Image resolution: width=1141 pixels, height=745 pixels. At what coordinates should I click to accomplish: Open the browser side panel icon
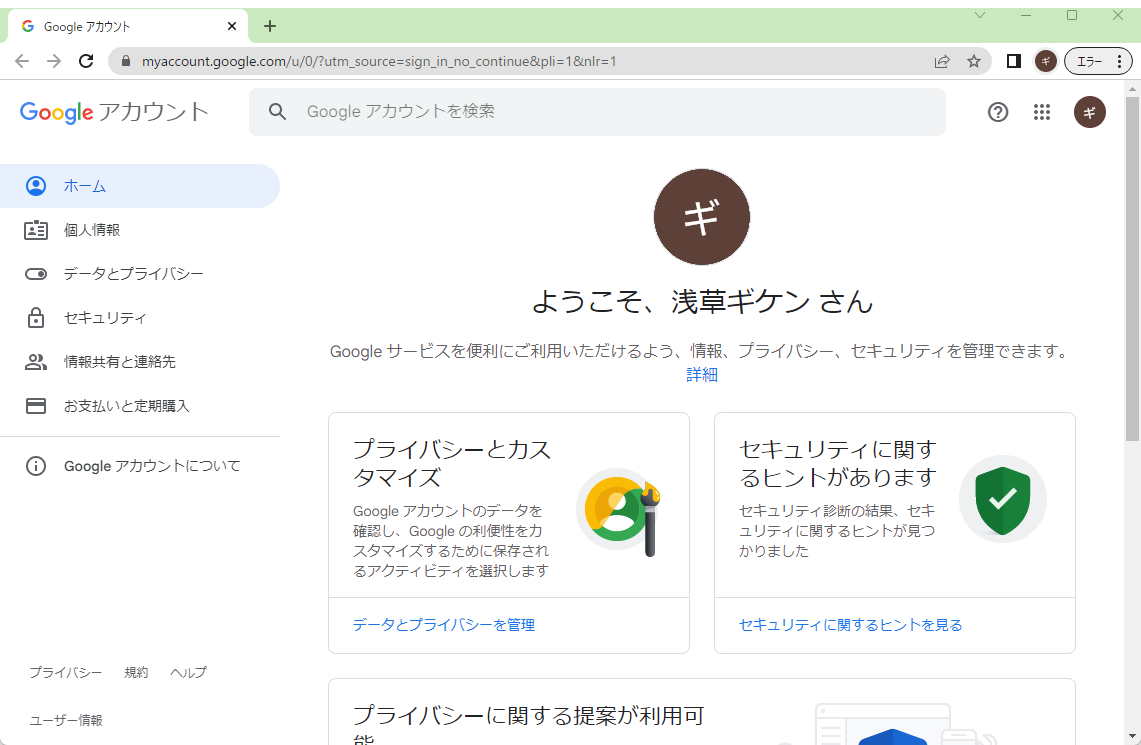point(1014,61)
